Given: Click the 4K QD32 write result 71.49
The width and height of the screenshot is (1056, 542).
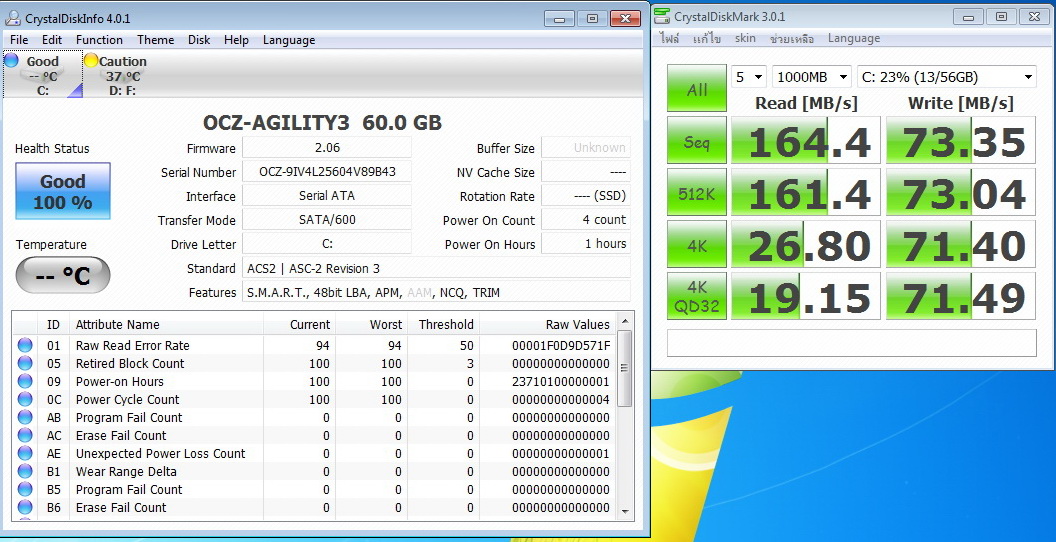Looking at the screenshot, I should coord(960,296).
